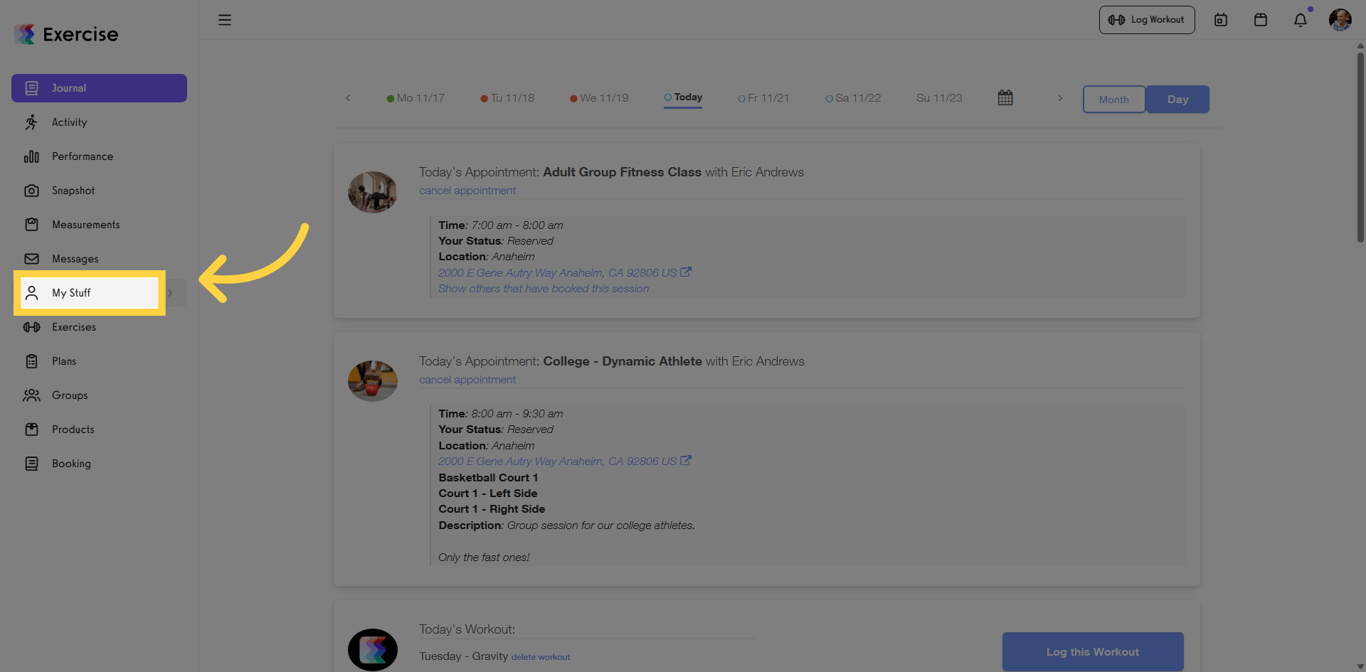1366x672 pixels.
Task: Select the Tu 11/18 date tab
Action: tap(507, 98)
